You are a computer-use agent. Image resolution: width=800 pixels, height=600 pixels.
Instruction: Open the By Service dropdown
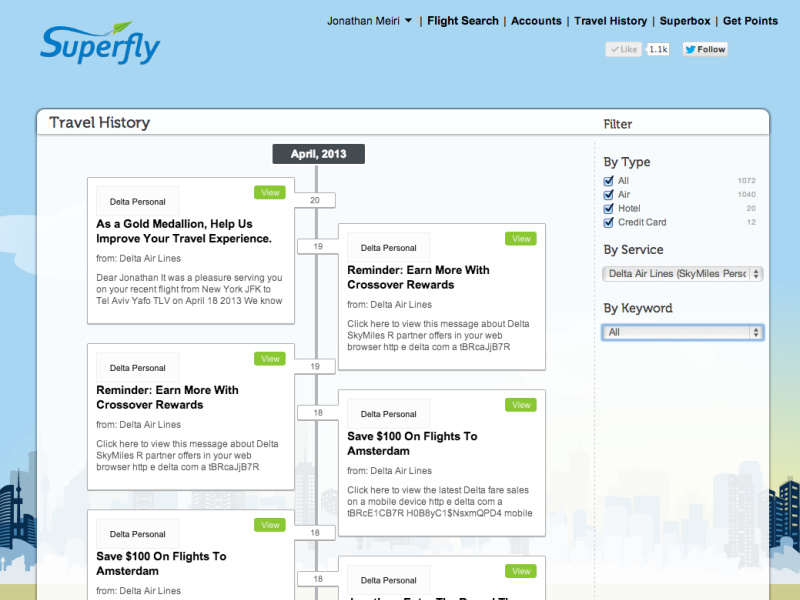coord(683,274)
